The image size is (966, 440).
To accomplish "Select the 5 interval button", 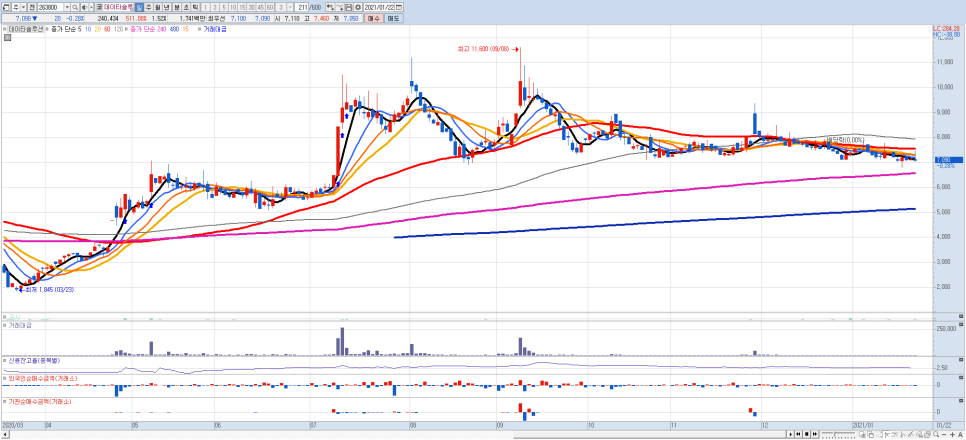I will (224, 7).
